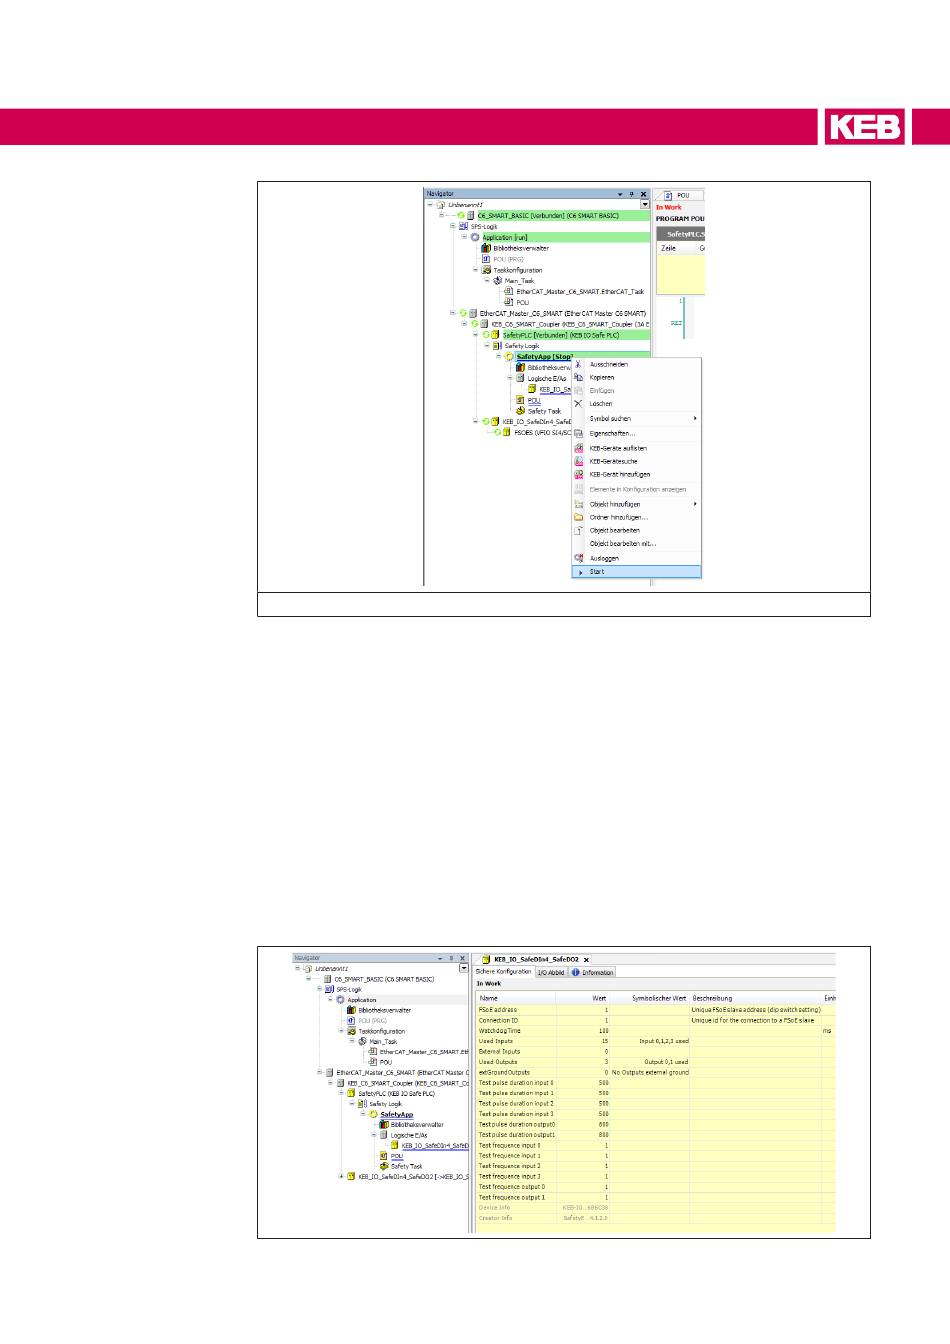Click the WatchdogTime value 100
The height and width of the screenshot is (1344, 950).
603,1030
